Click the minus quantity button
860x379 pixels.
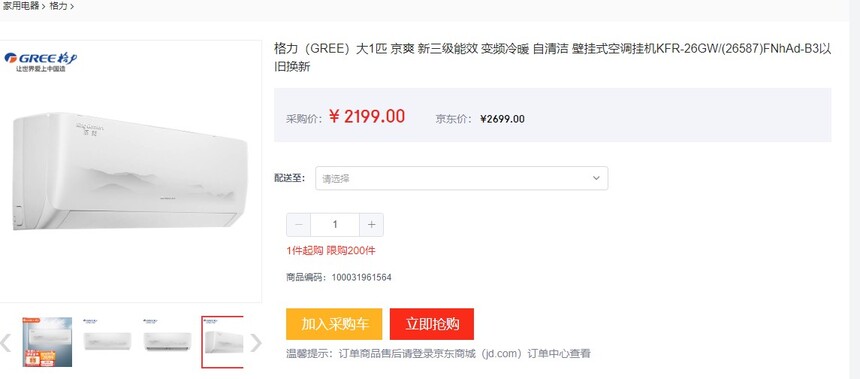[x=298, y=225]
